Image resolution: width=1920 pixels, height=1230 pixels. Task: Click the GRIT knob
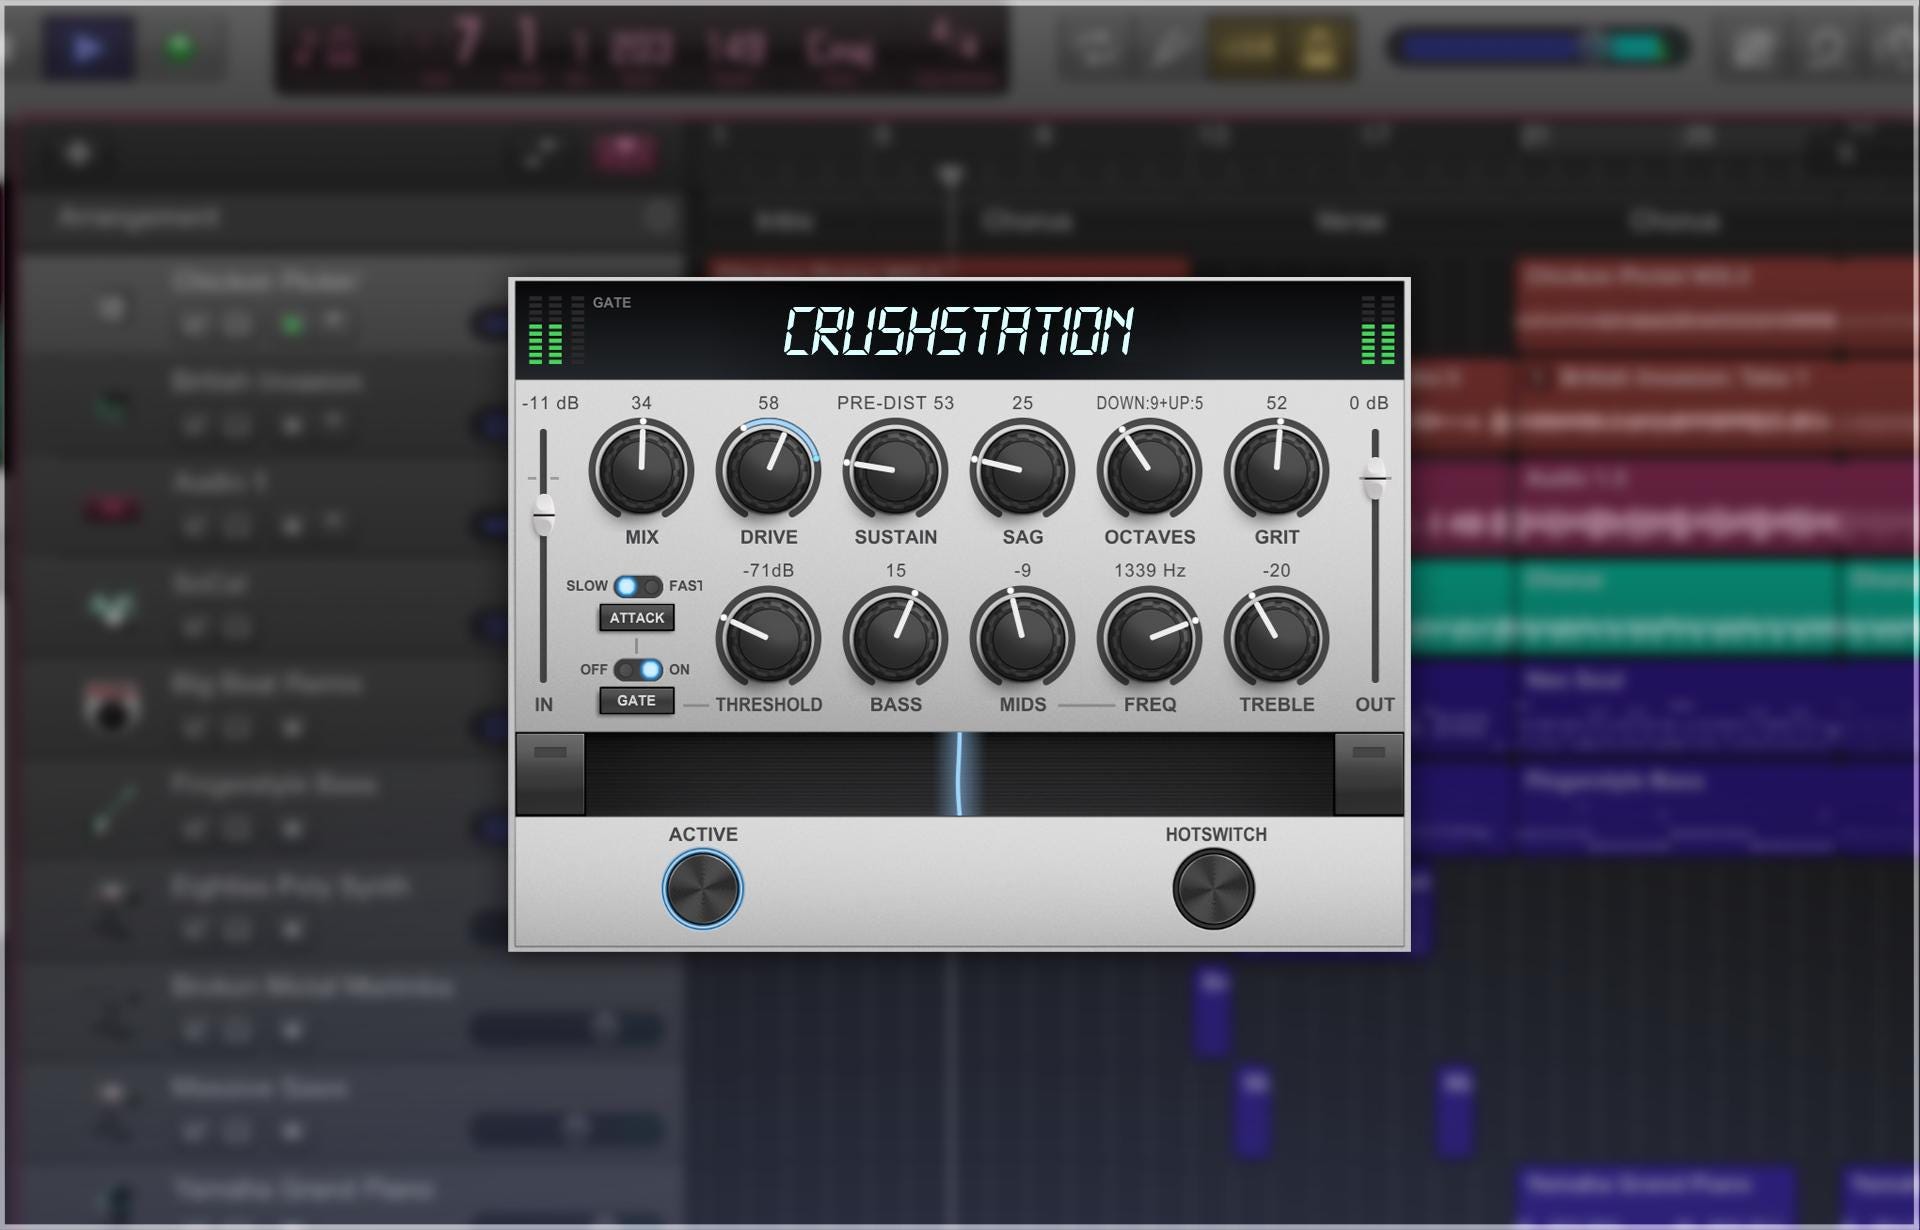(1276, 470)
